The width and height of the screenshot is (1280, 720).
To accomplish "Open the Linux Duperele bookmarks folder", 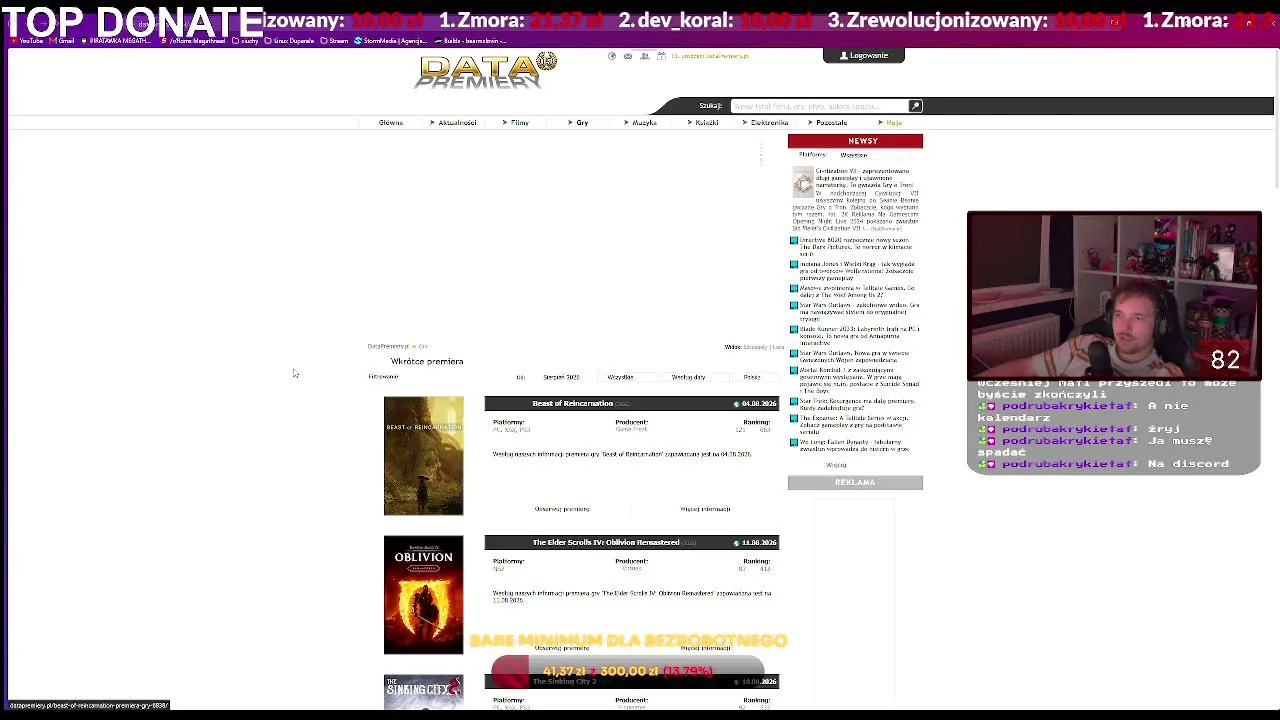I will (289, 41).
